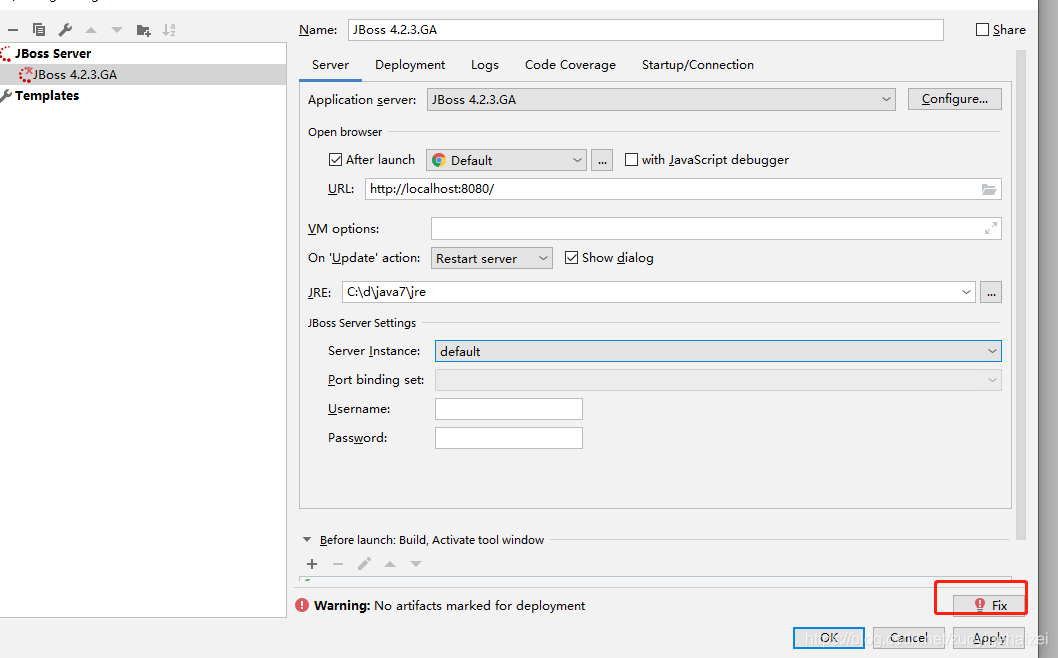Go to the Startup/Connection tab
1058x658 pixels.
point(698,65)
